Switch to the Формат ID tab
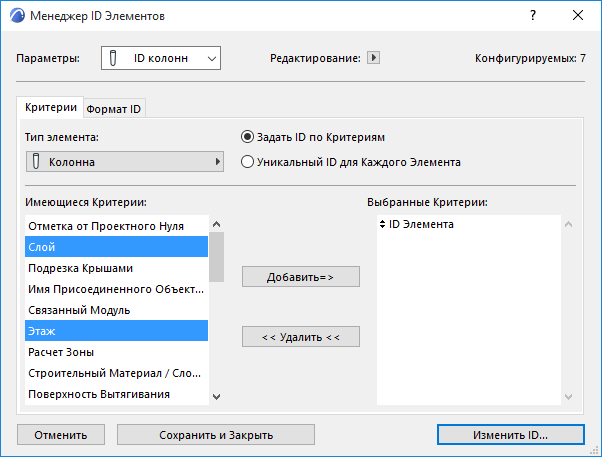Viewport: 602px width, 457px height. (113, 108)
